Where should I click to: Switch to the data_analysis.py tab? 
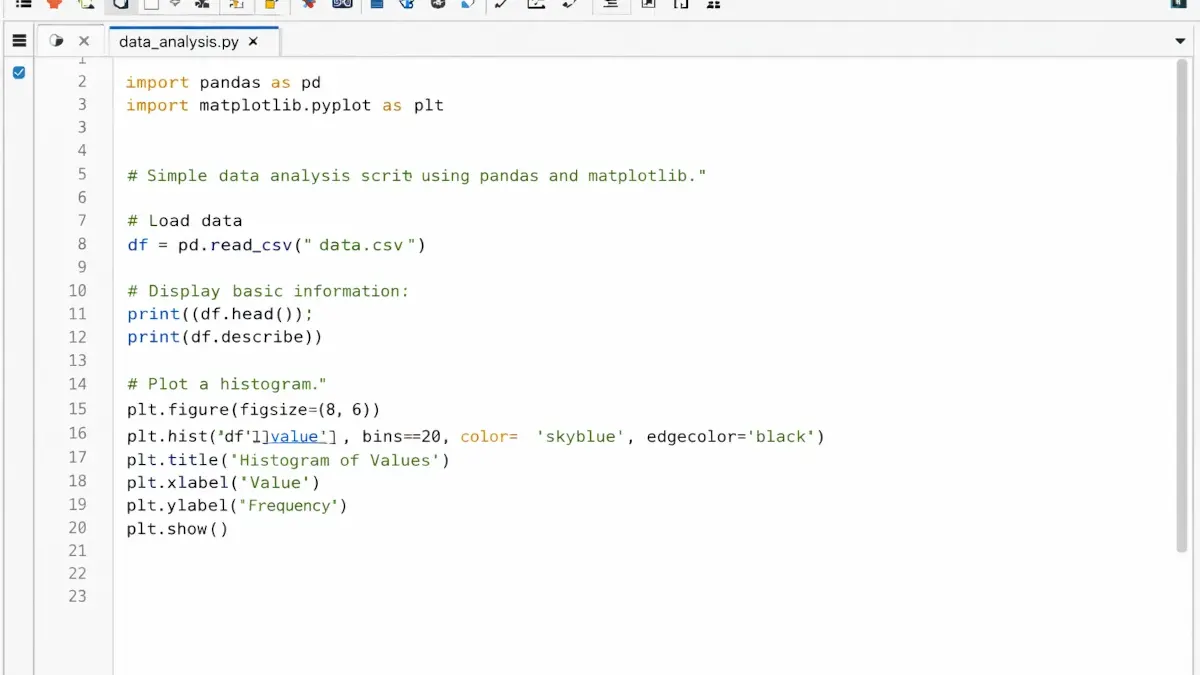pos(180,42)
